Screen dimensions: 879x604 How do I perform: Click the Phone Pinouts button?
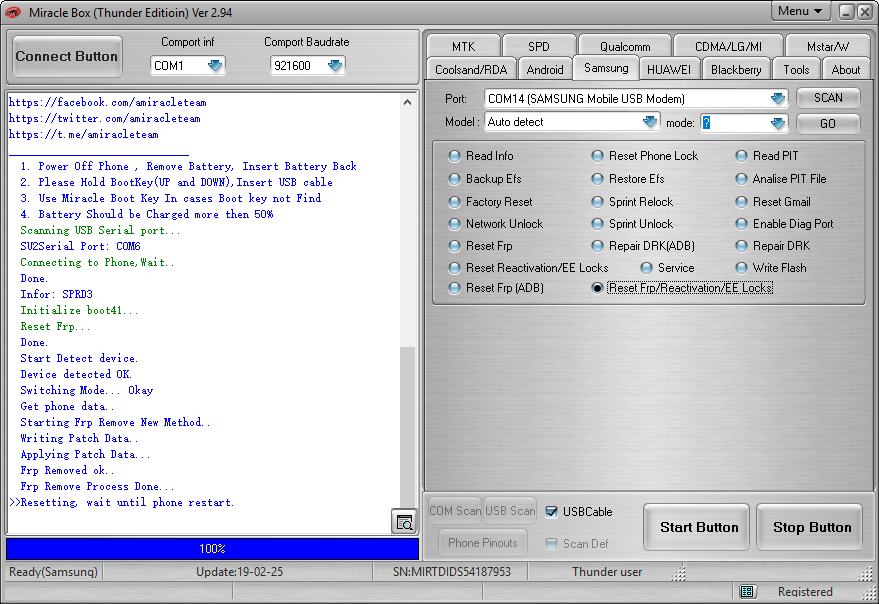[482, 542]
